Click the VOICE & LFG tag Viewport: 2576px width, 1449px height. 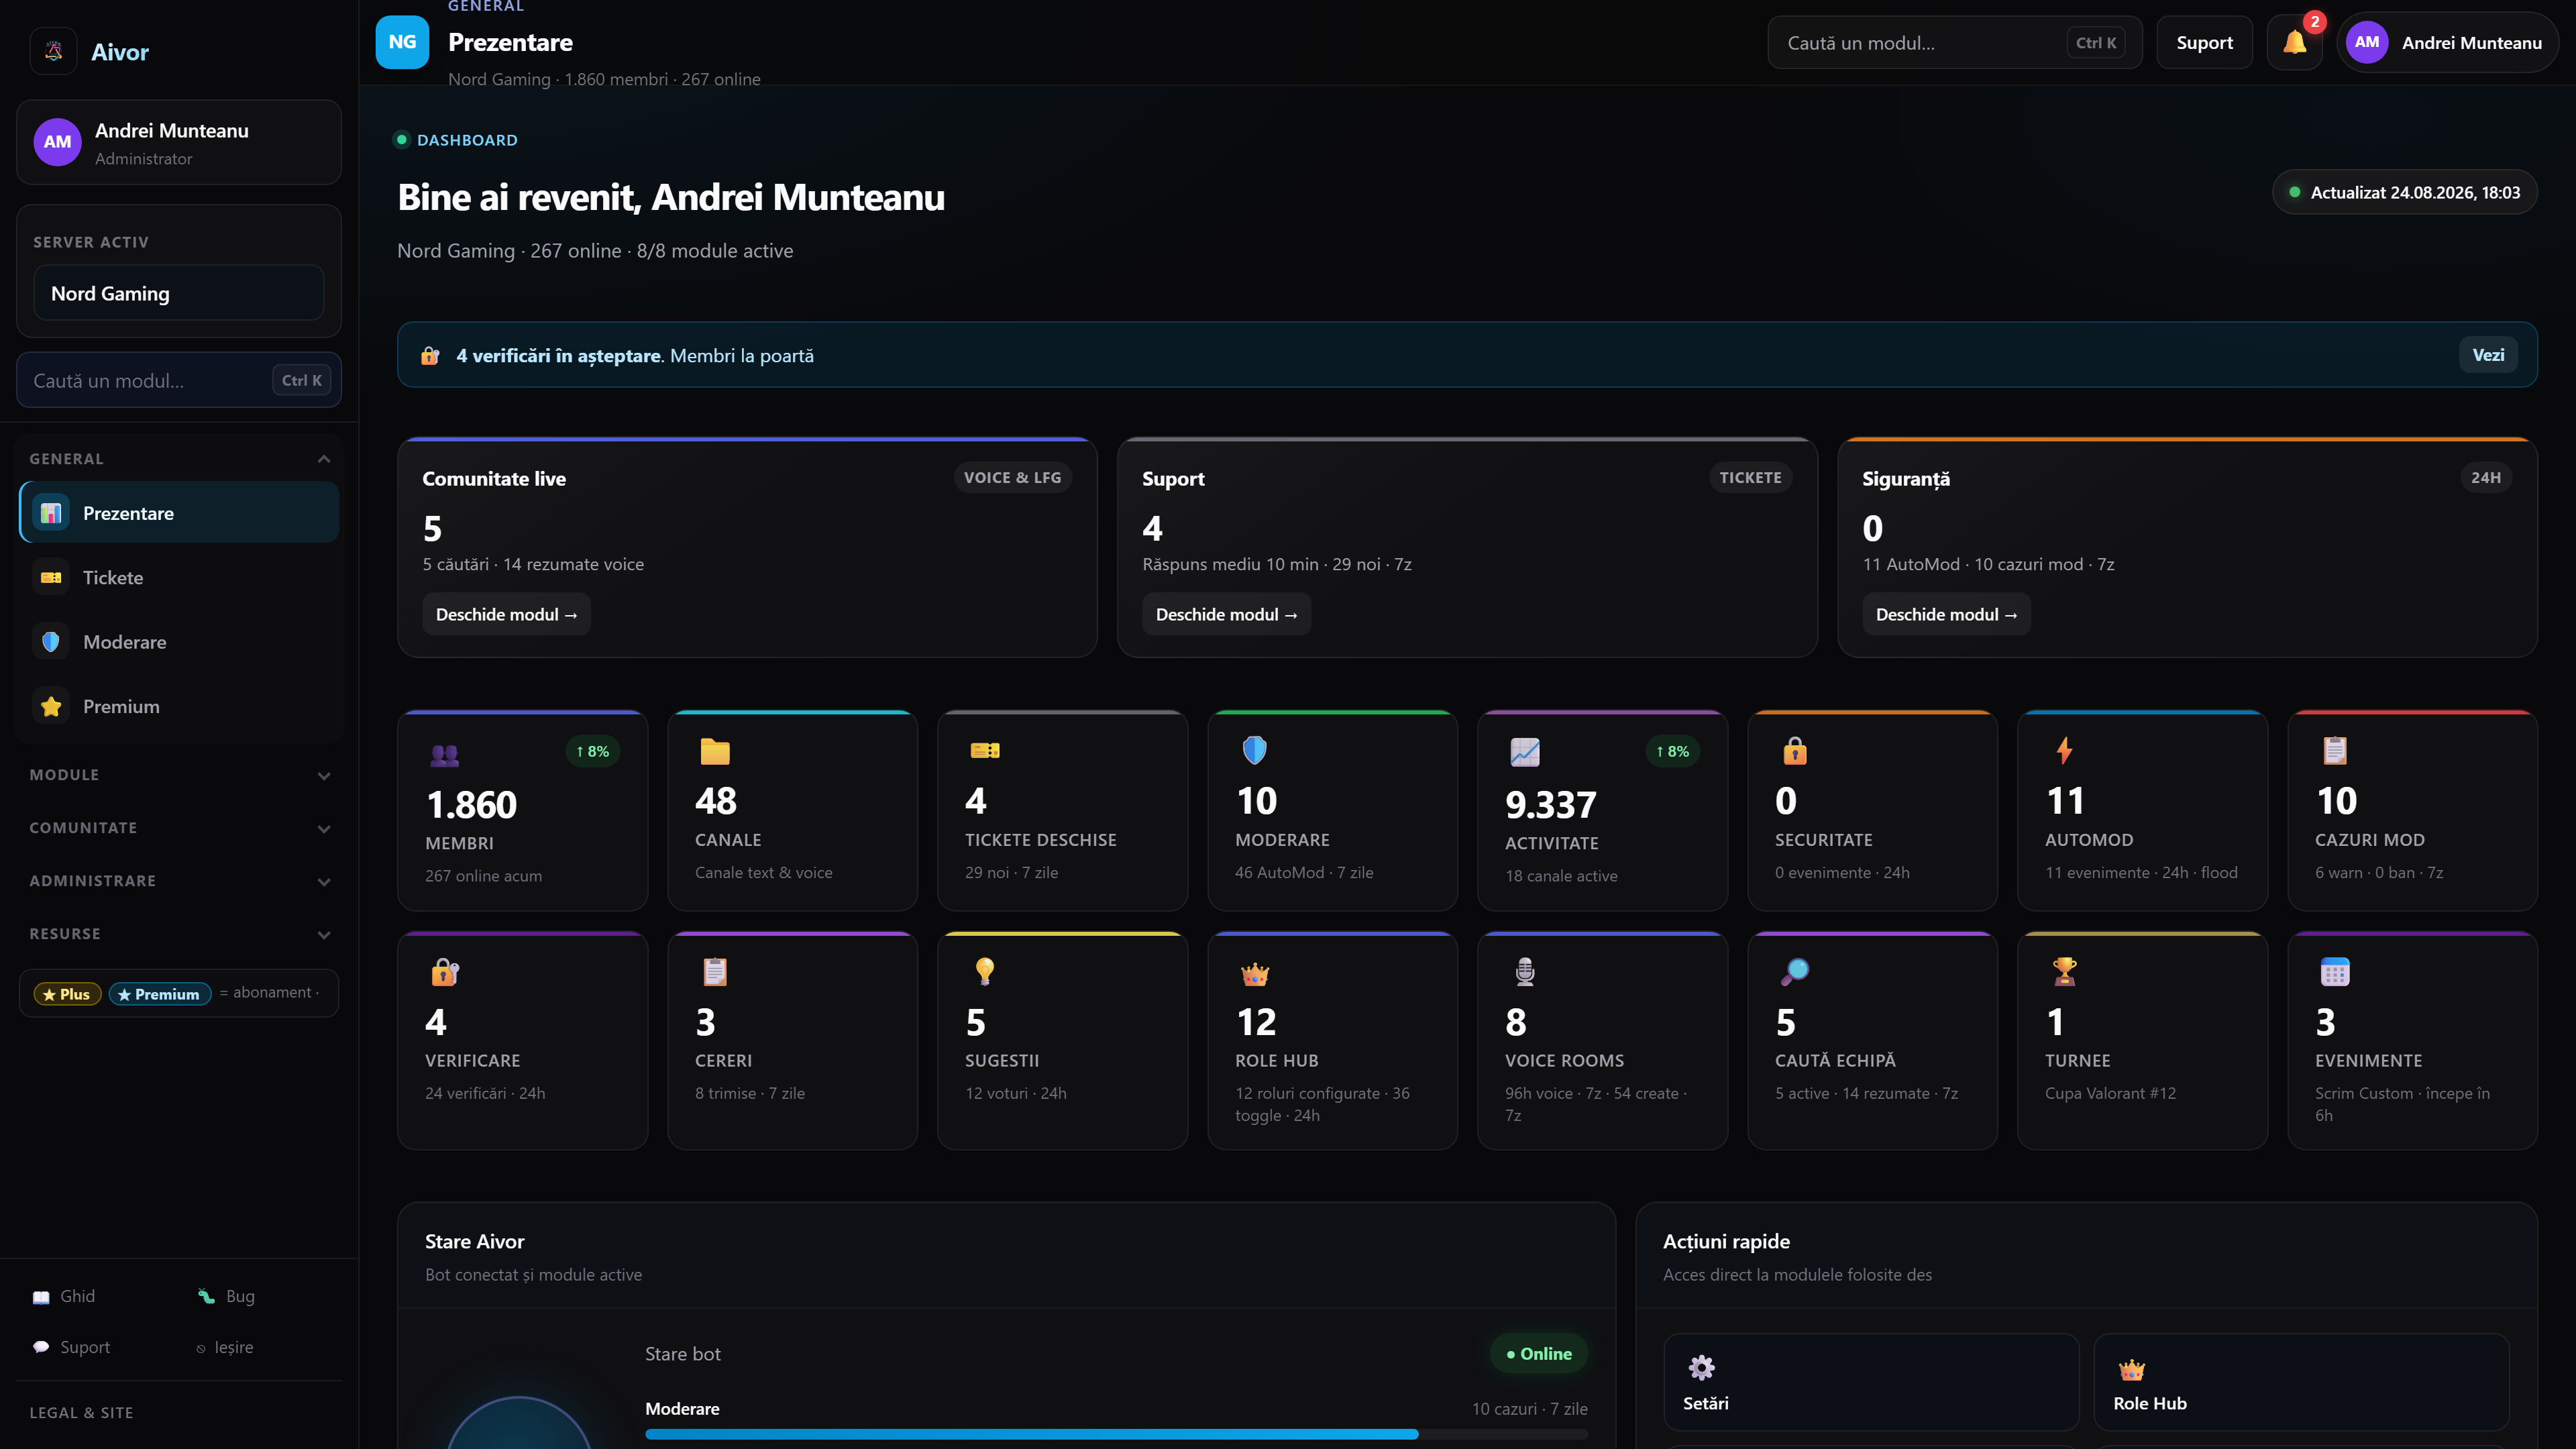pos(1012,477)
